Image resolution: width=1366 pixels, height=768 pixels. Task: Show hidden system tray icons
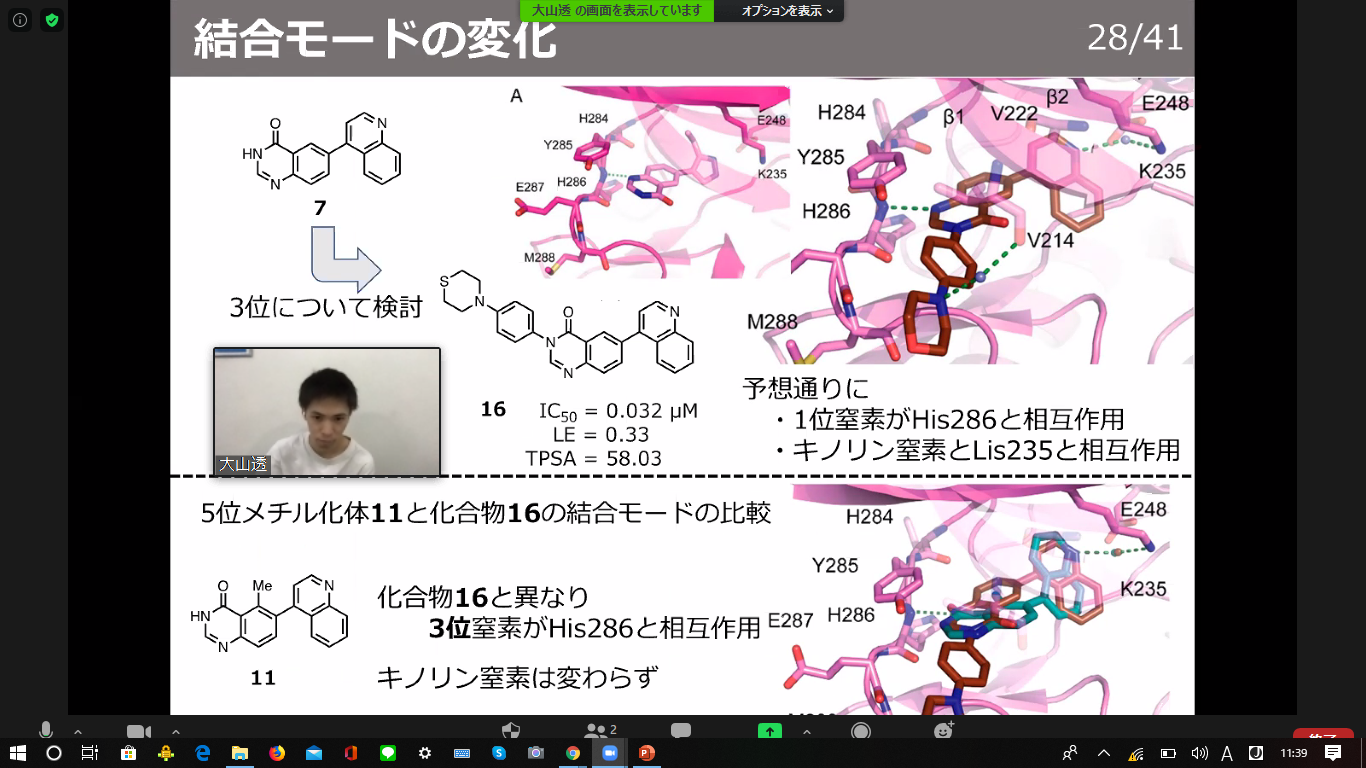pyautogui.click(x=1104, y=753)
